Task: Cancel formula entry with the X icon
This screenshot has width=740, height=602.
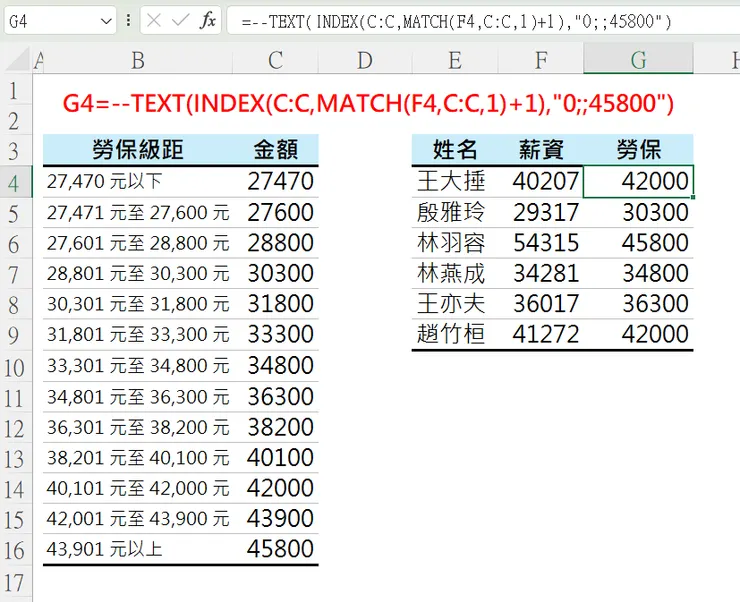Action: coord(154,21)
